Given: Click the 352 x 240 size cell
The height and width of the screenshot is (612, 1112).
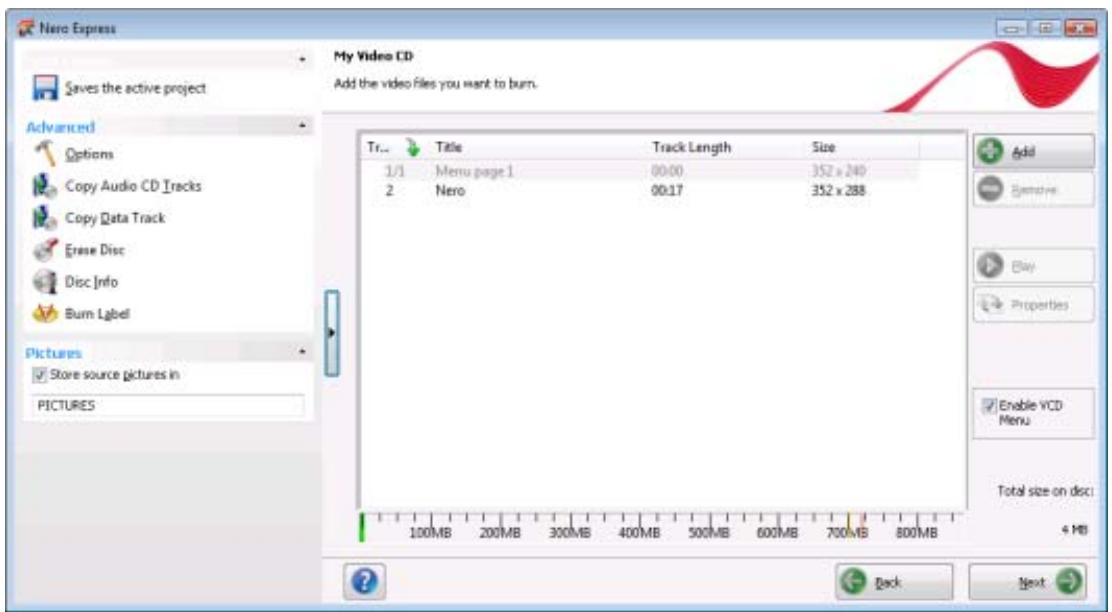Looking at the screenshot, I should (x=838, y=171).
